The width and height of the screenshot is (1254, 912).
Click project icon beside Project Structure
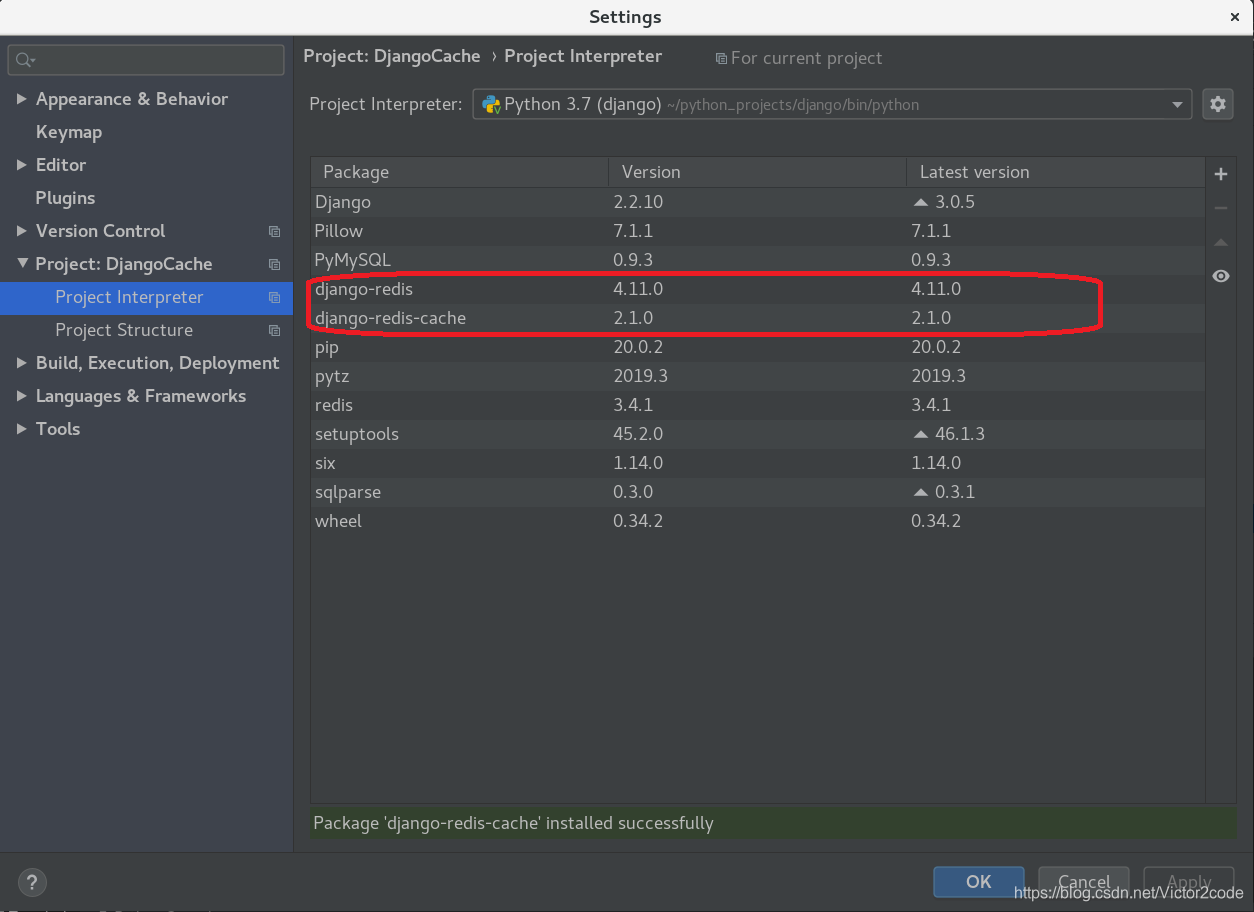pos(274,330)
